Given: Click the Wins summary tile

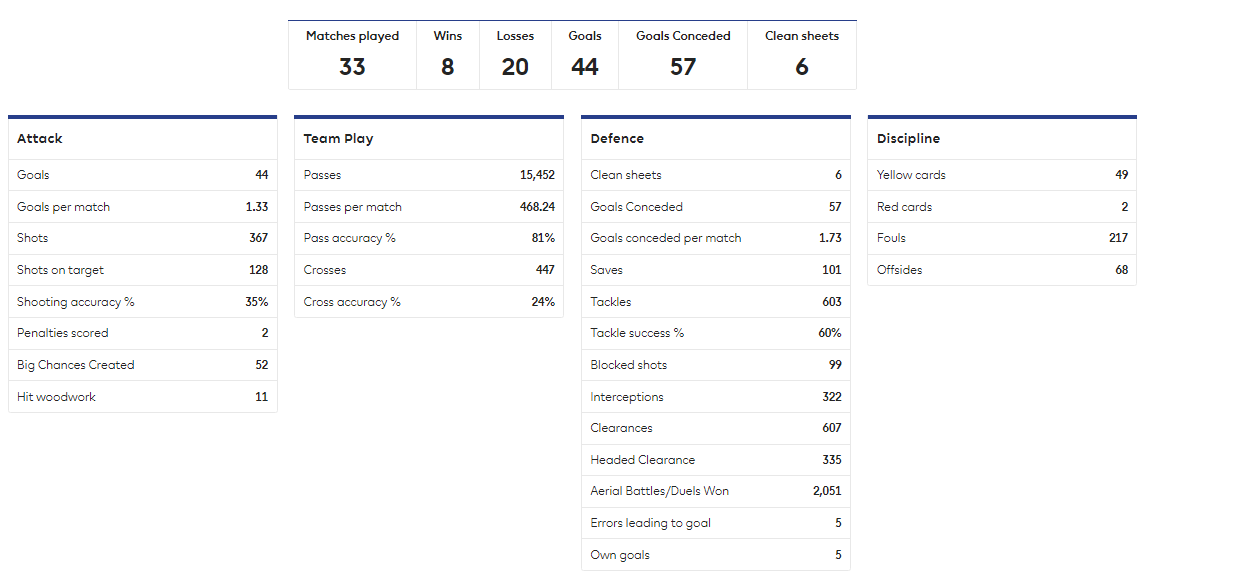Looking at the screenshot, I should [448, 55].
